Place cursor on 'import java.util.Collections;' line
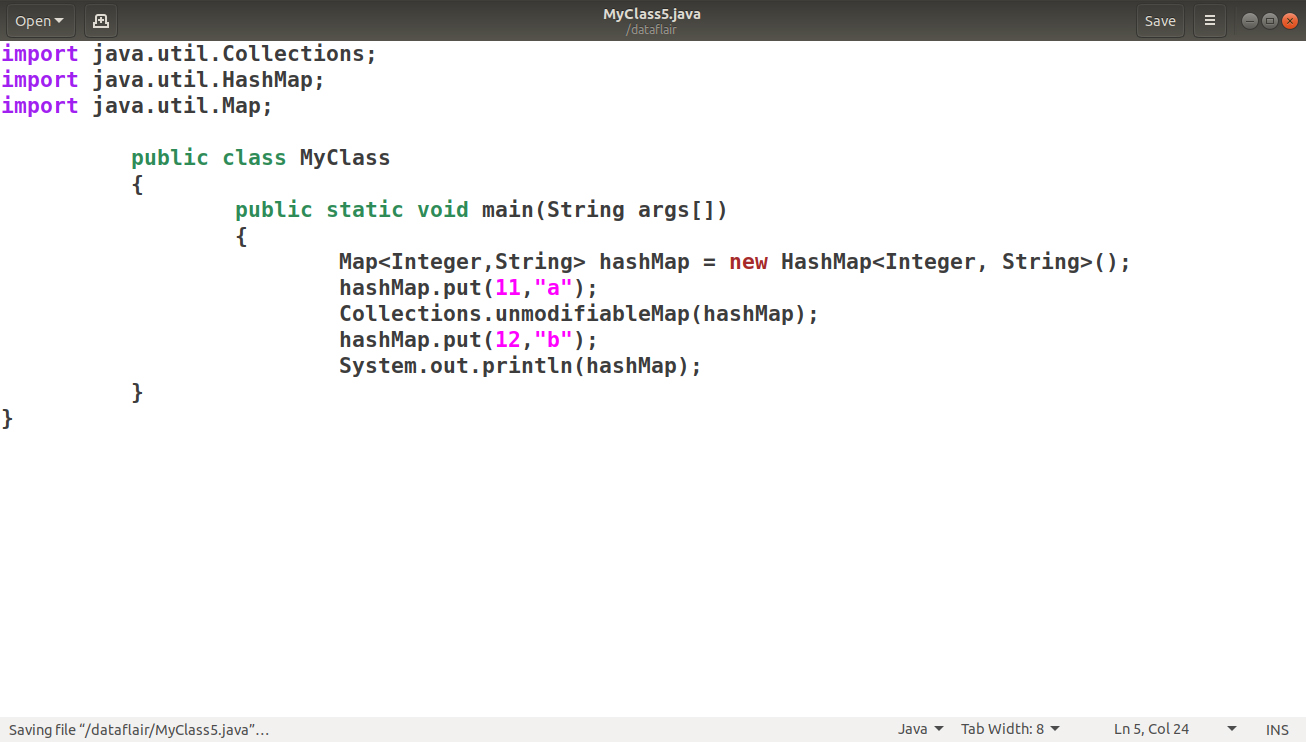Screen dimensions: 1306x742 click(189, 54)
